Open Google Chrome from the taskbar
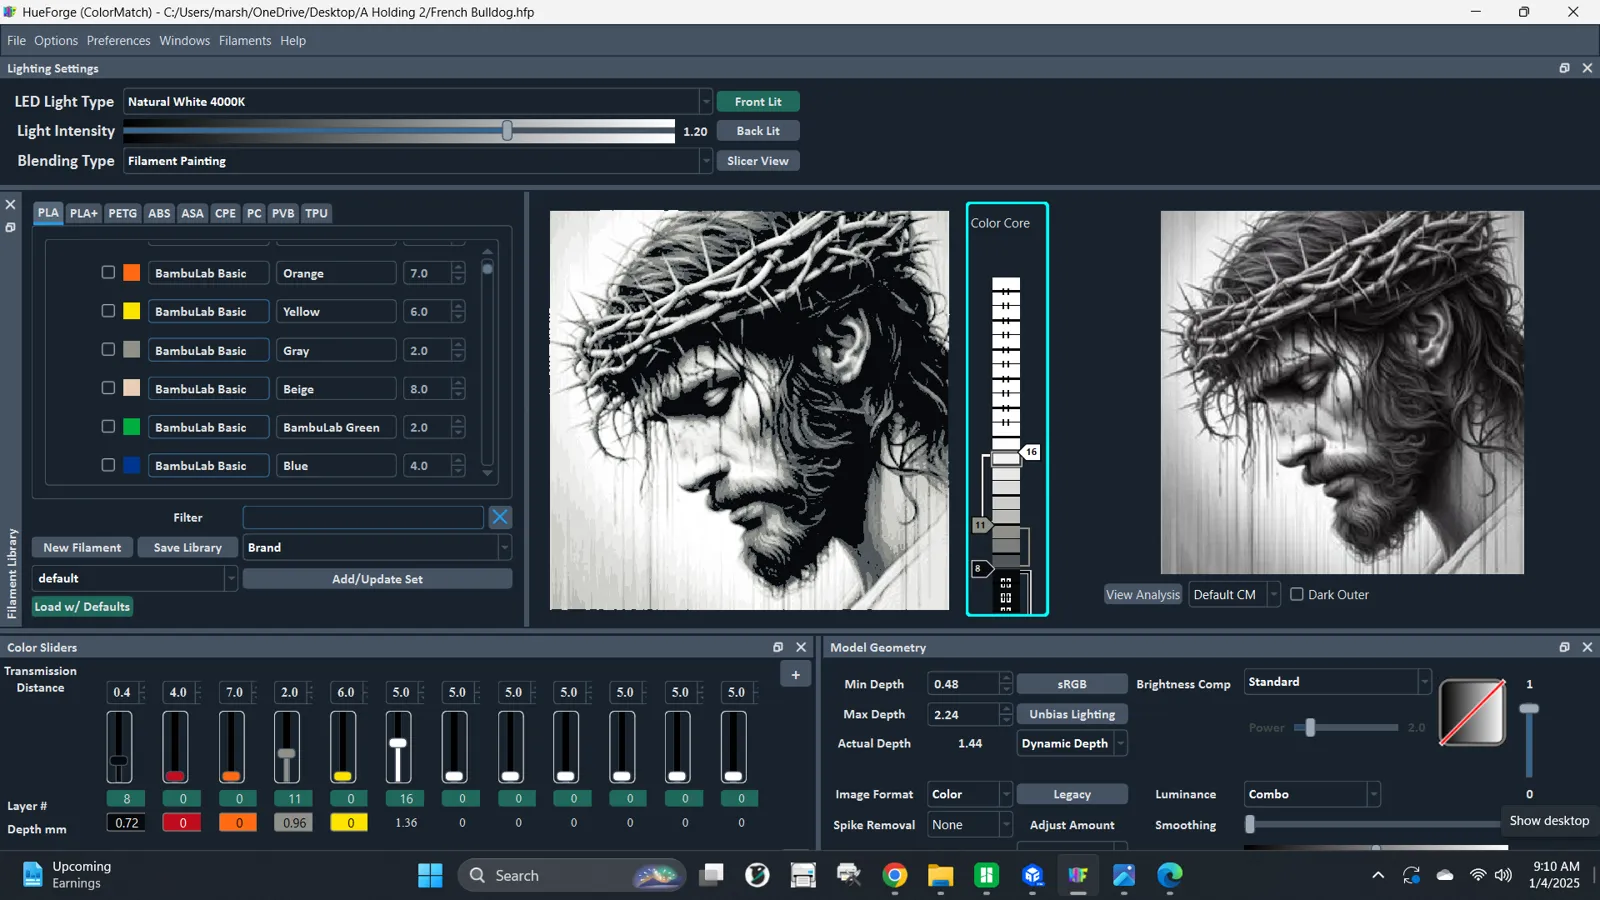 (895, 875)
